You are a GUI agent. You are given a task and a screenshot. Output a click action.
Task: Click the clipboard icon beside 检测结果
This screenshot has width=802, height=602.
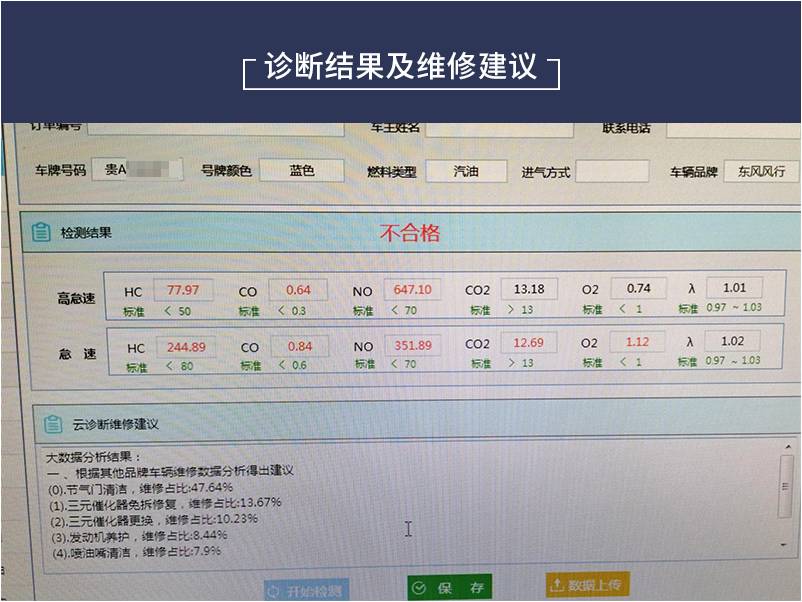(40, 232)
